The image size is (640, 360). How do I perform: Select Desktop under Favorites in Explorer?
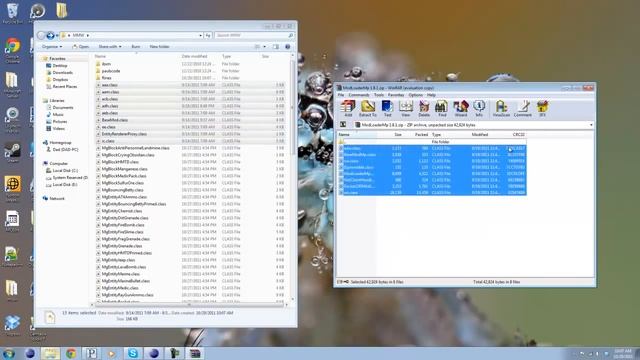(x=60, y=66)
